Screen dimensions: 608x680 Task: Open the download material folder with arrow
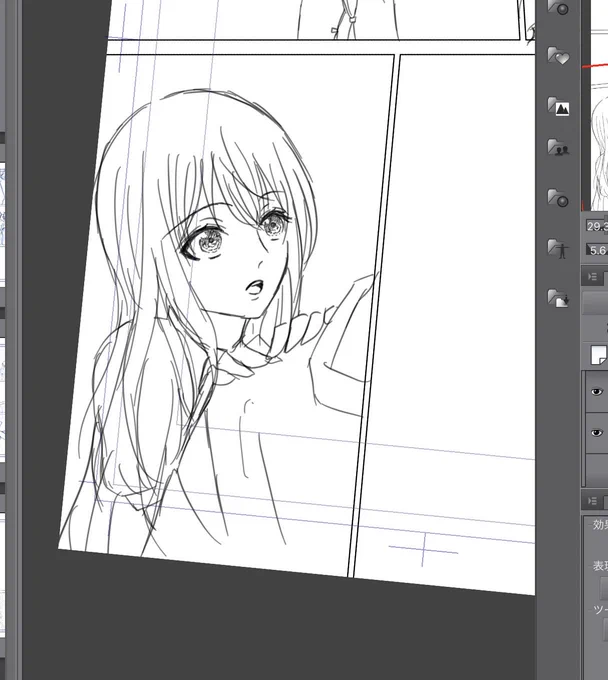(558, 298)
